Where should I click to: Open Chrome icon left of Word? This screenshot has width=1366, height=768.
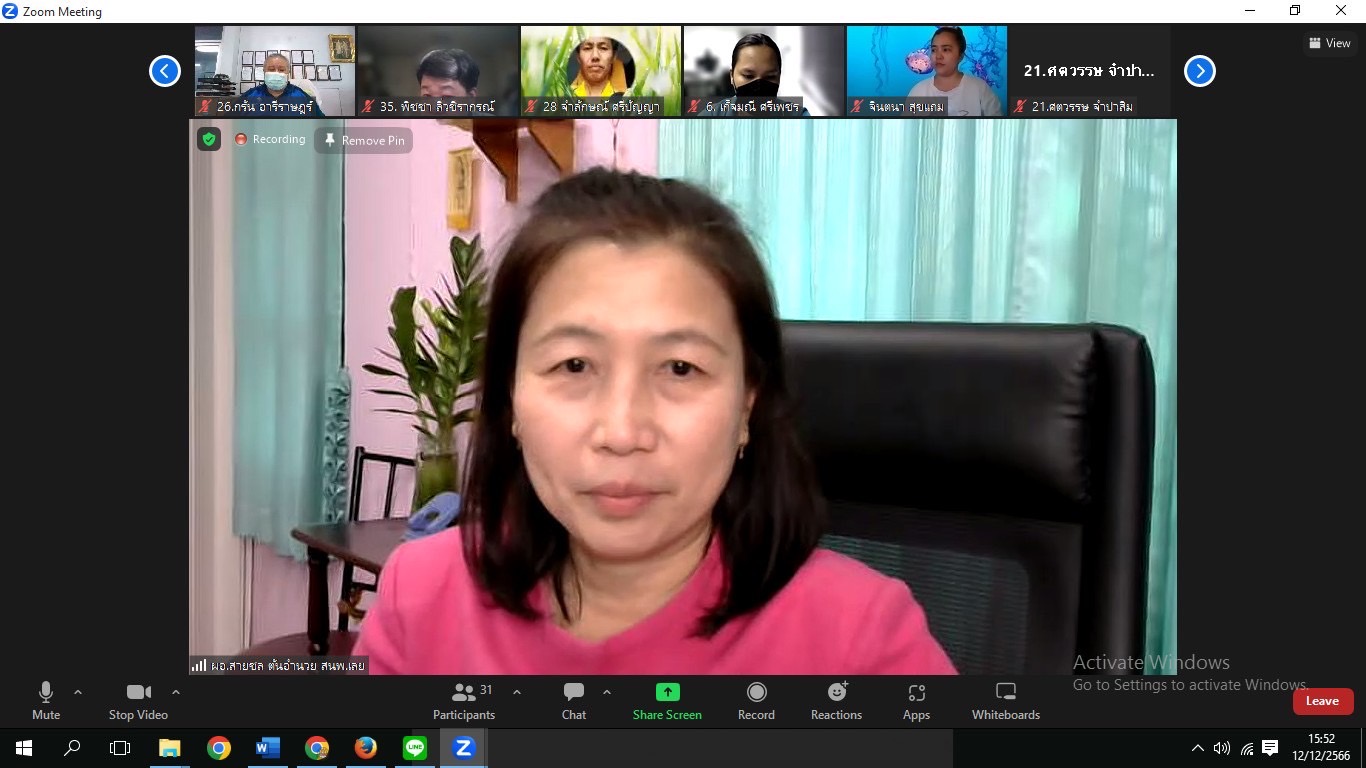coord(219,748)
